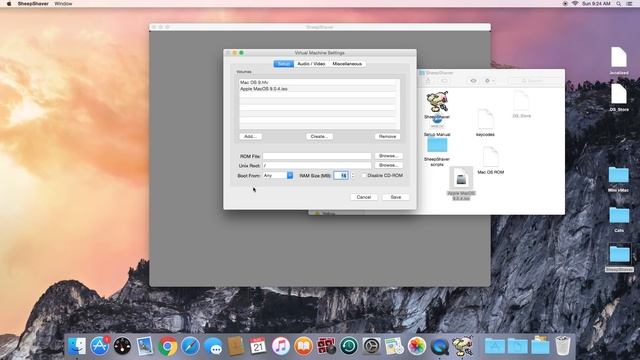This screenshot has height=360, width=640.
Task: Click the Create... volume button
Action: point(319,136)
